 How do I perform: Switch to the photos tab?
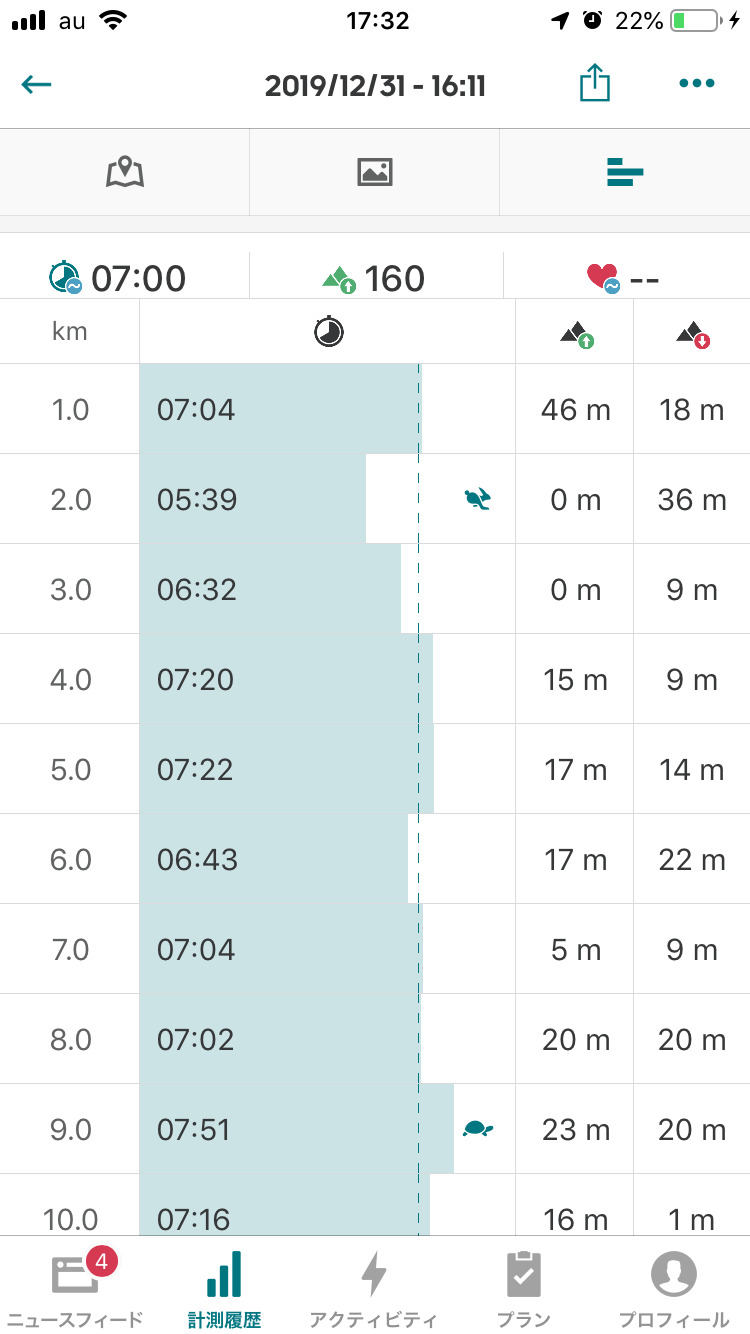[x=374, y=172]
